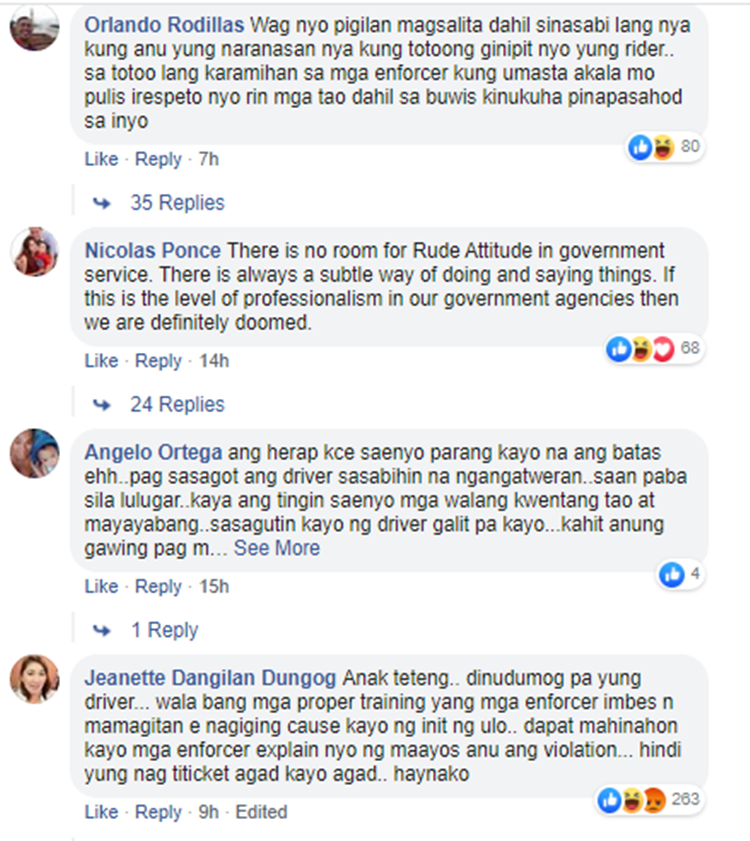
Task: Click reply arrow icon beside 35 Replies
Action: coord(102,203)
